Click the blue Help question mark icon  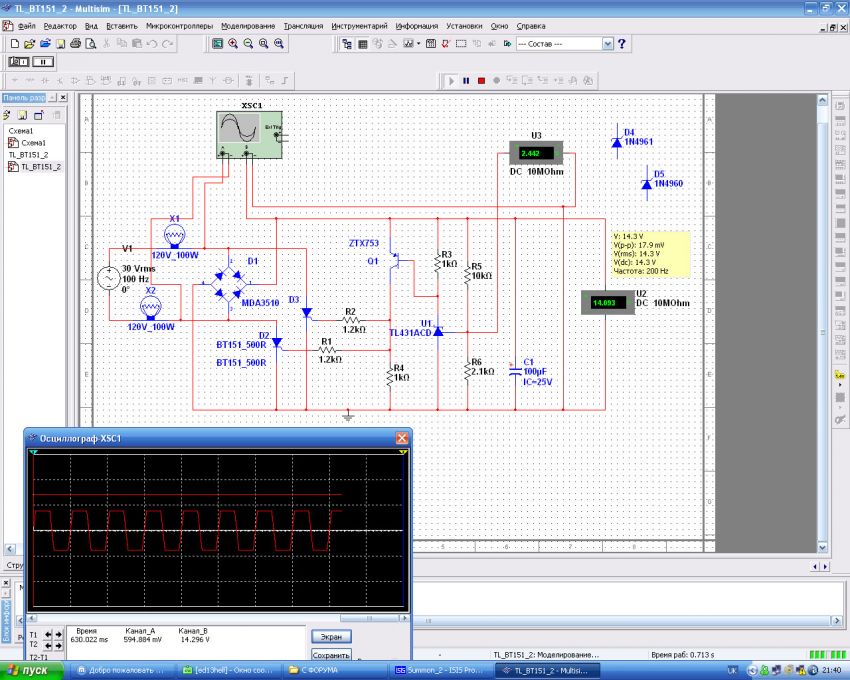622,45
